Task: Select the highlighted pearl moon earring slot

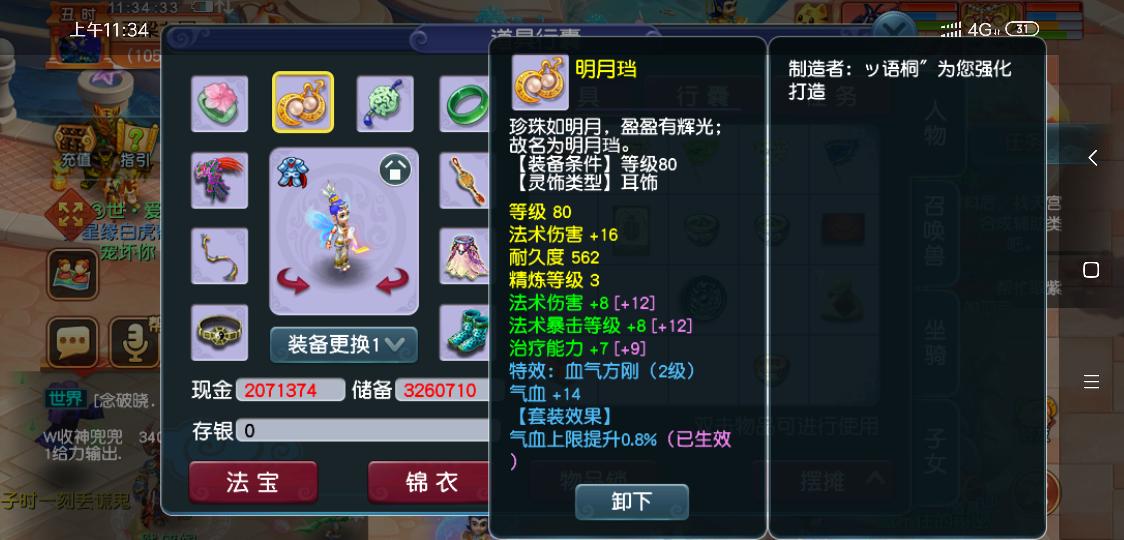Action: 303,103
